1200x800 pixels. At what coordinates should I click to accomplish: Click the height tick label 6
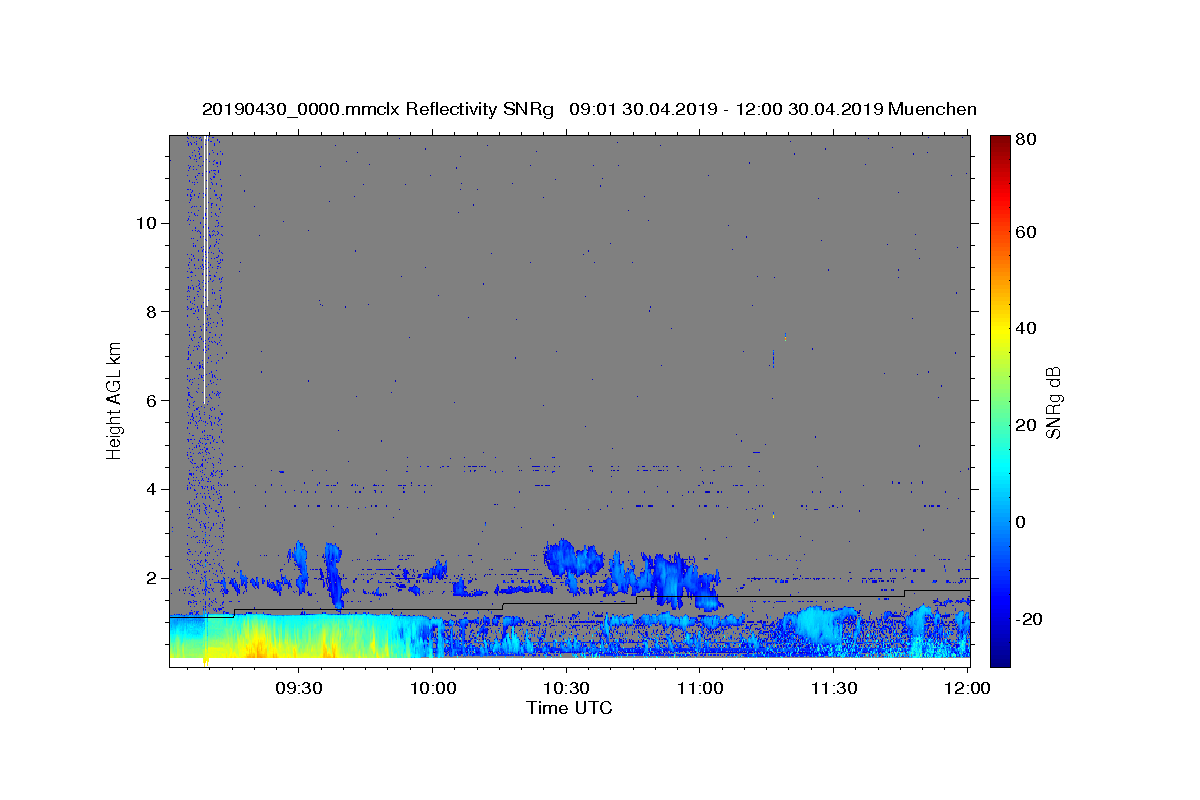click(153, 400)
